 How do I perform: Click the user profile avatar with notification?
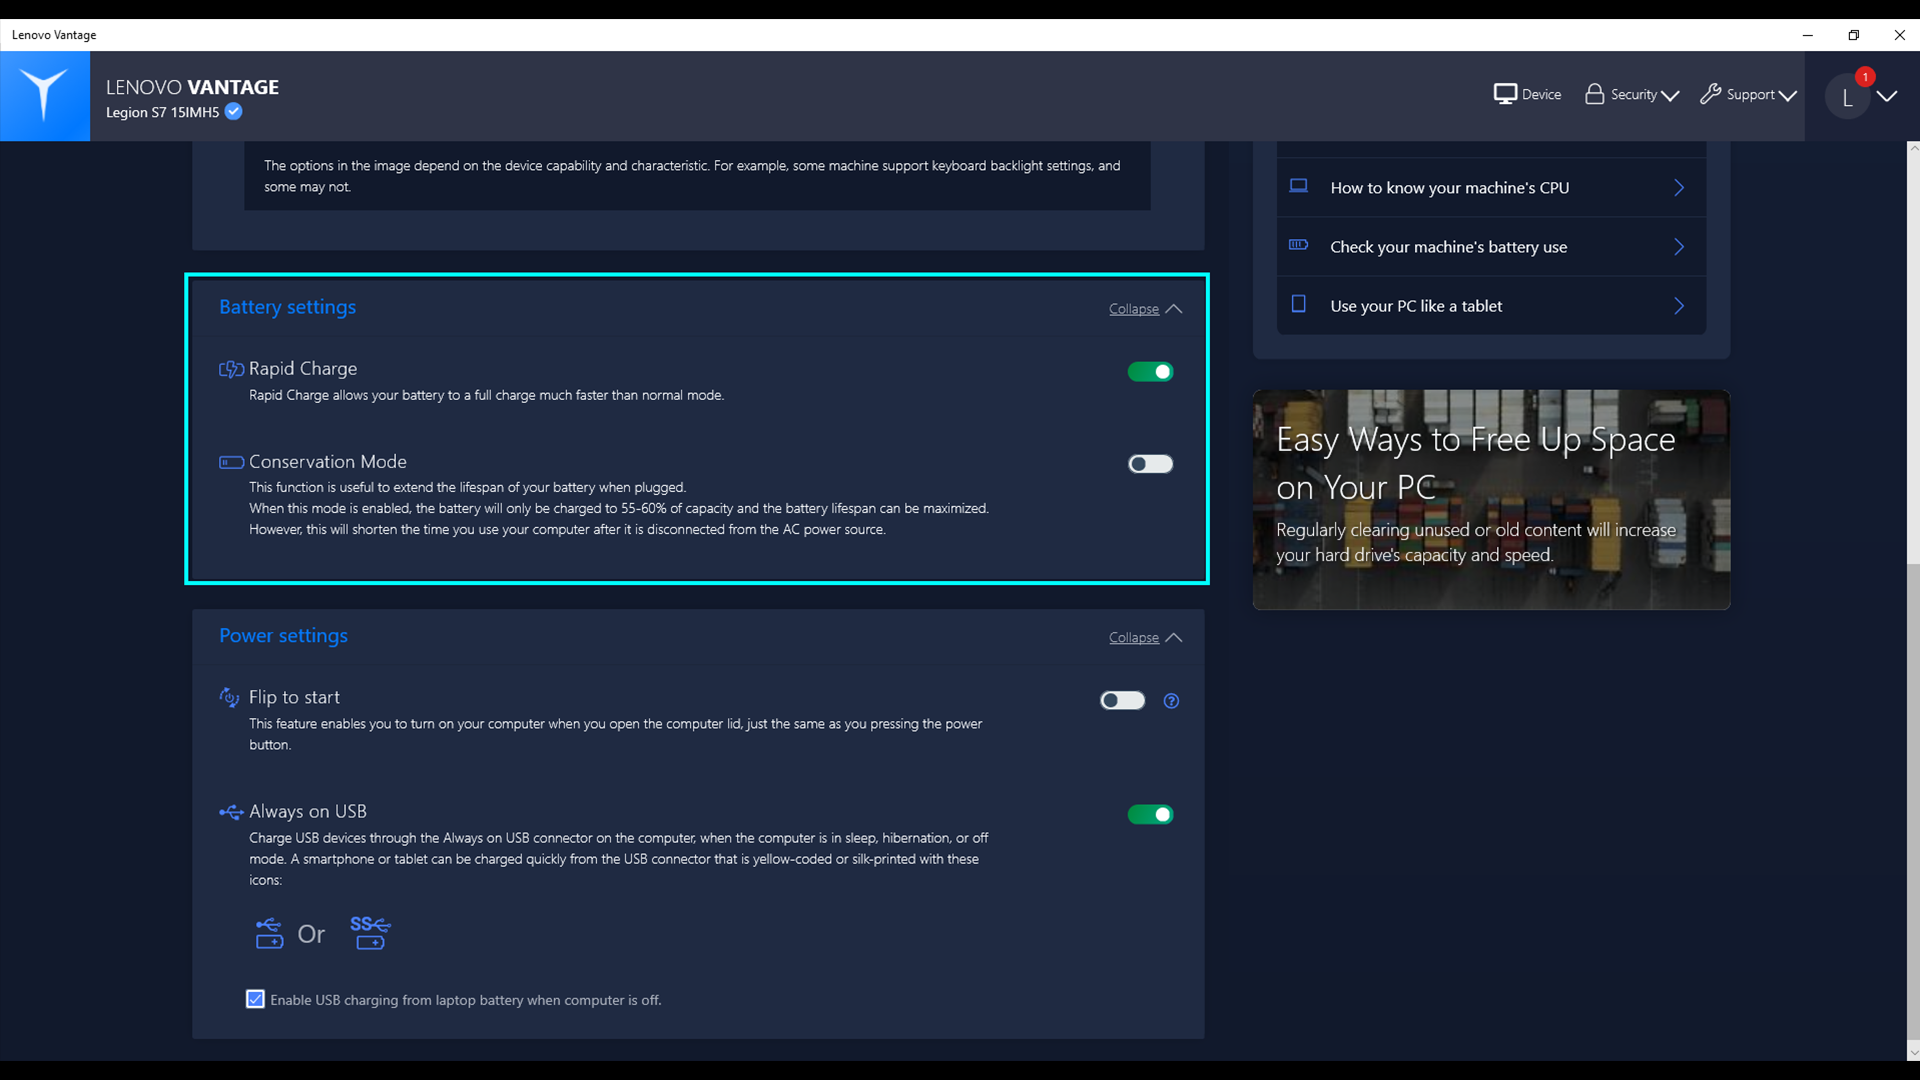(1847, 97)
